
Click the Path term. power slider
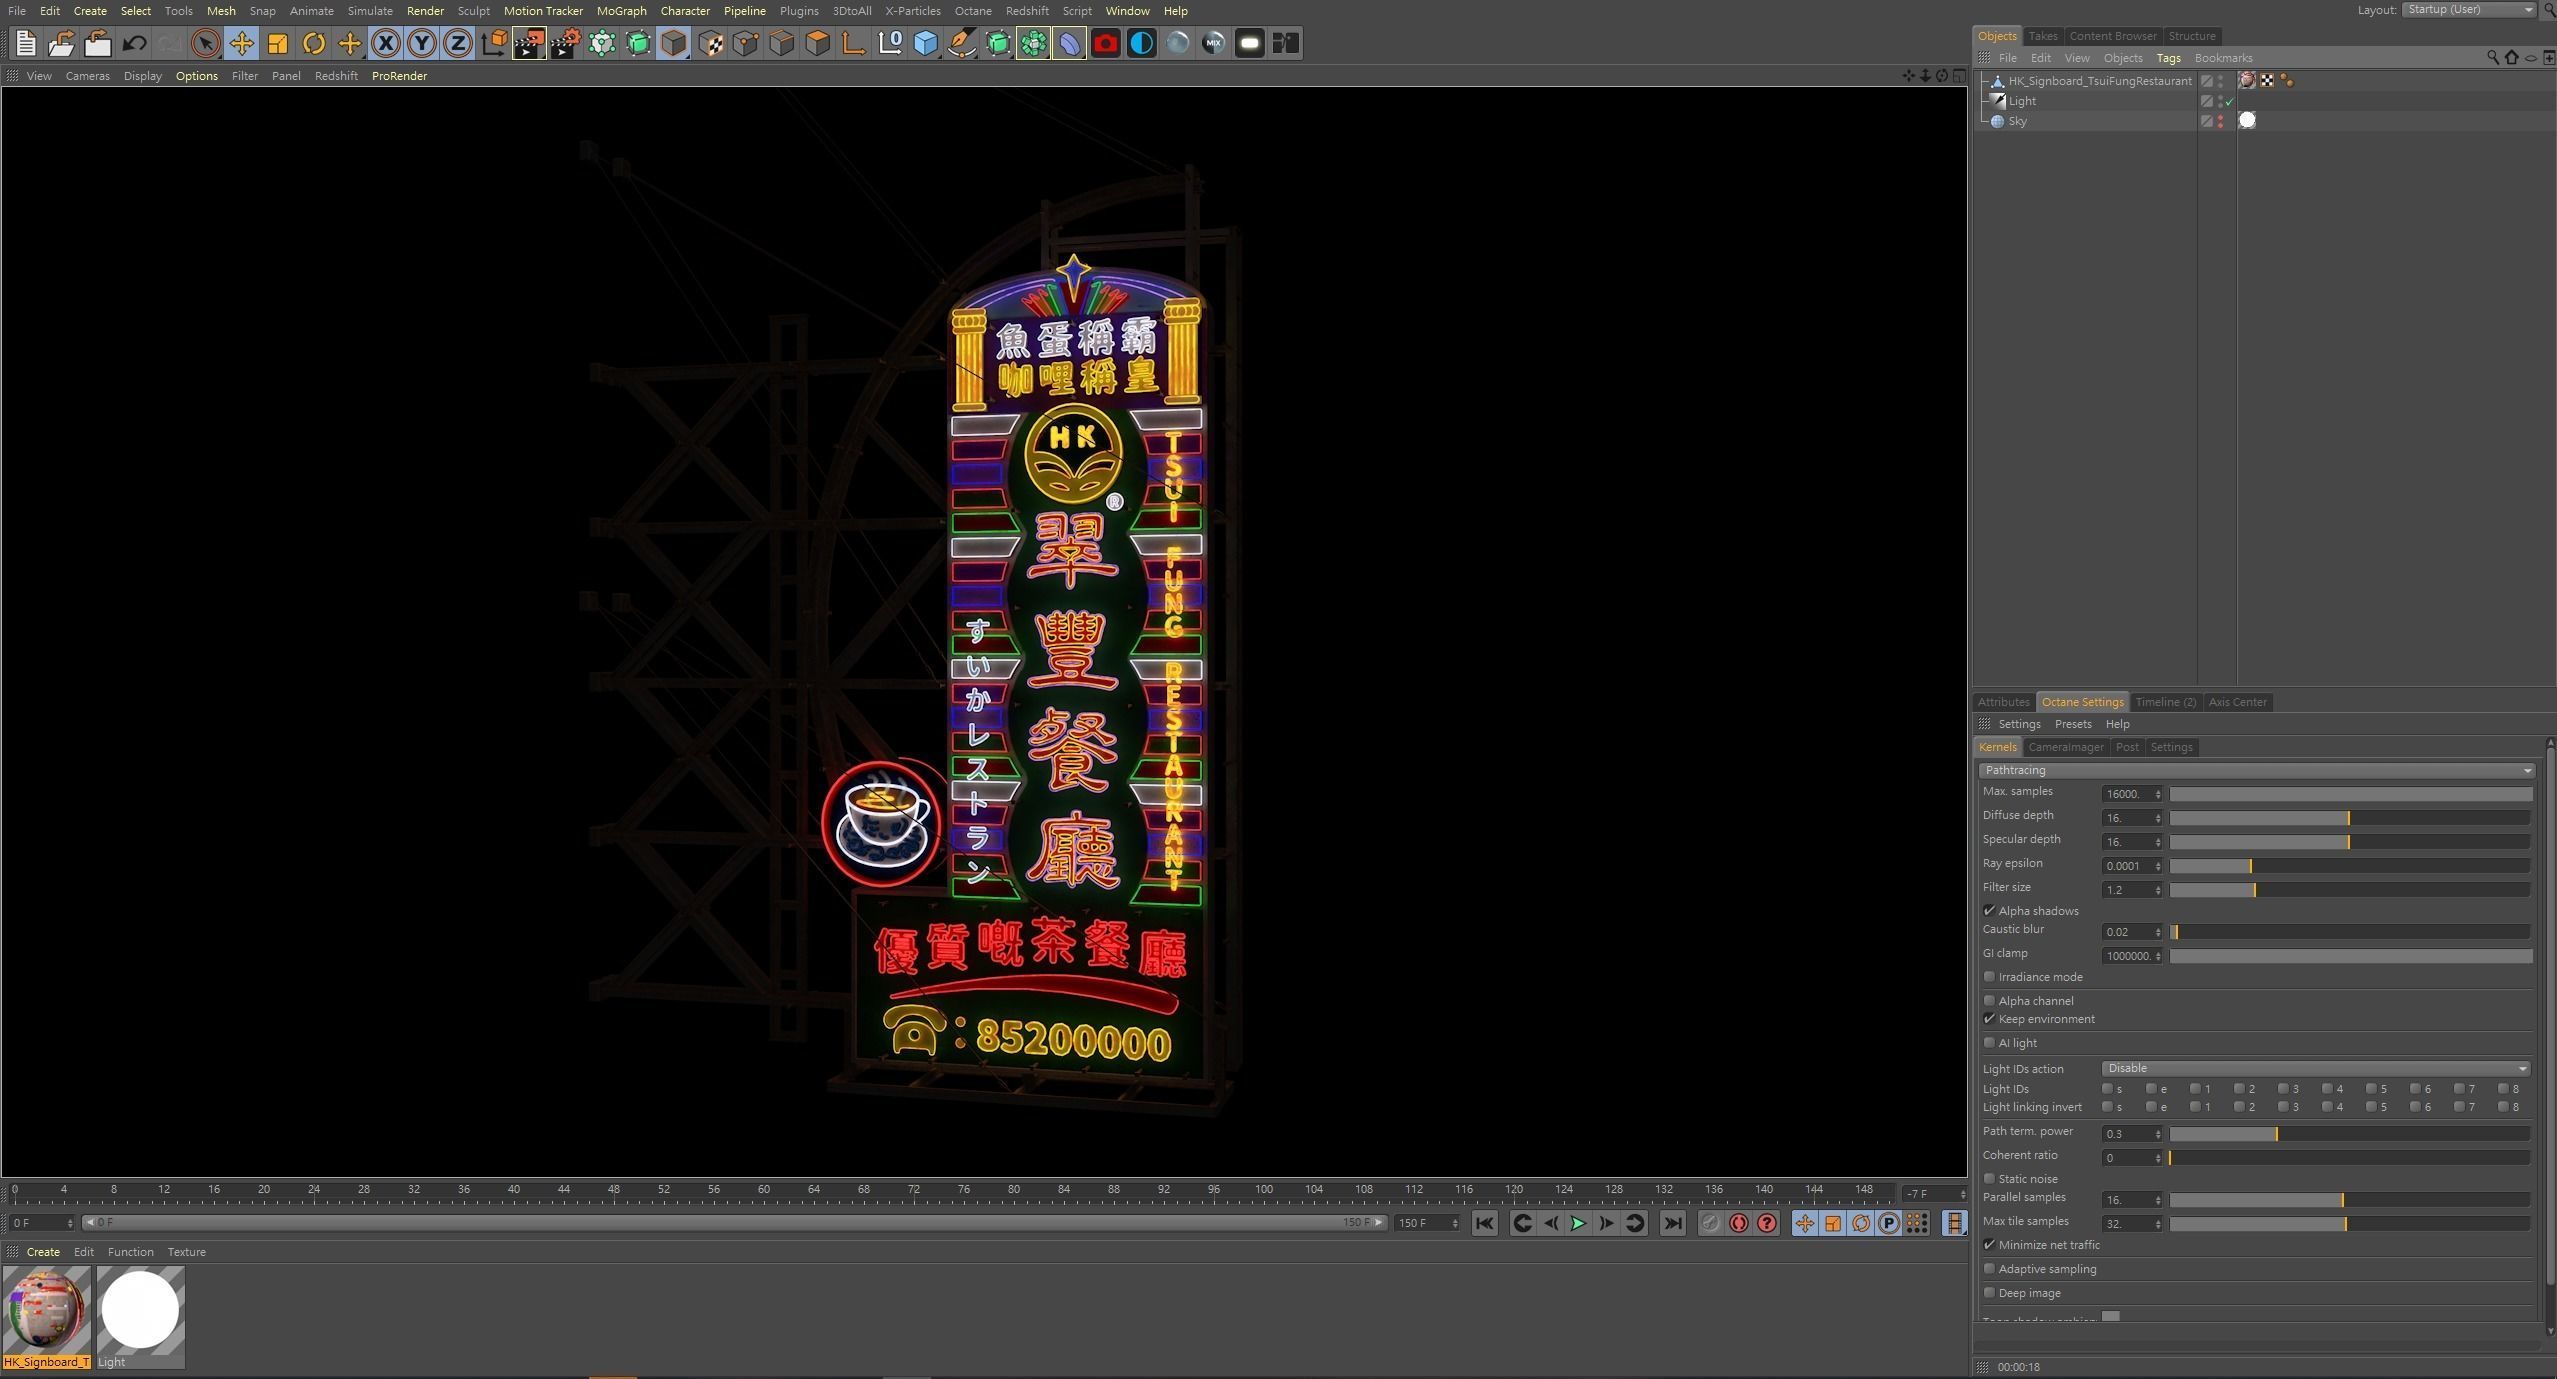2350,1134
